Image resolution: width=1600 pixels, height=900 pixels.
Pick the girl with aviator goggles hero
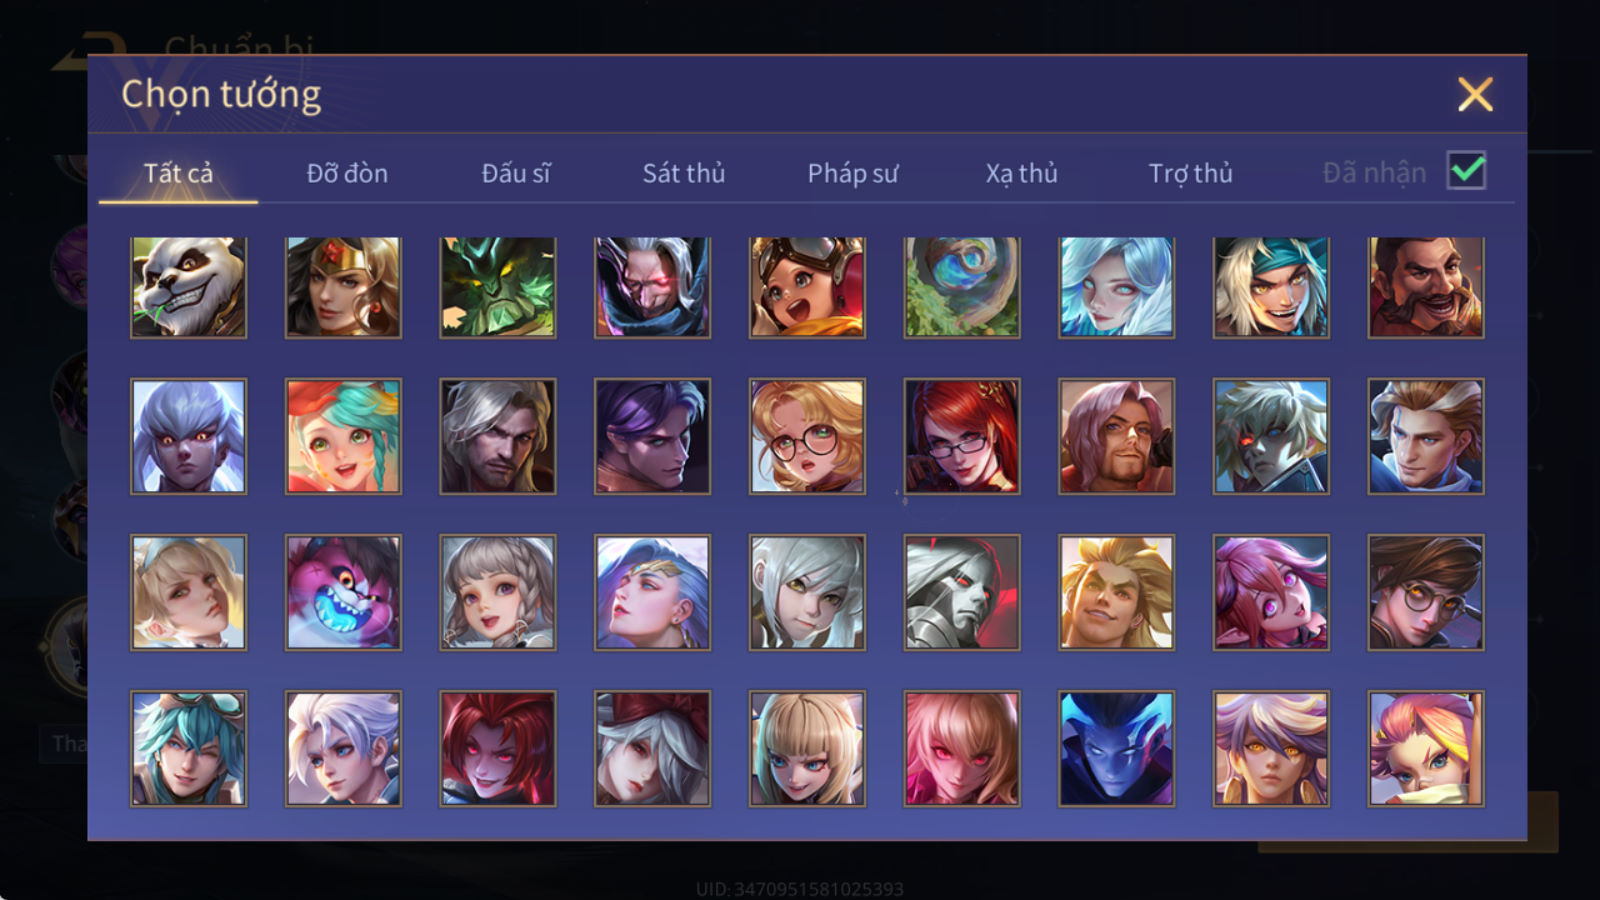(807, 287)
